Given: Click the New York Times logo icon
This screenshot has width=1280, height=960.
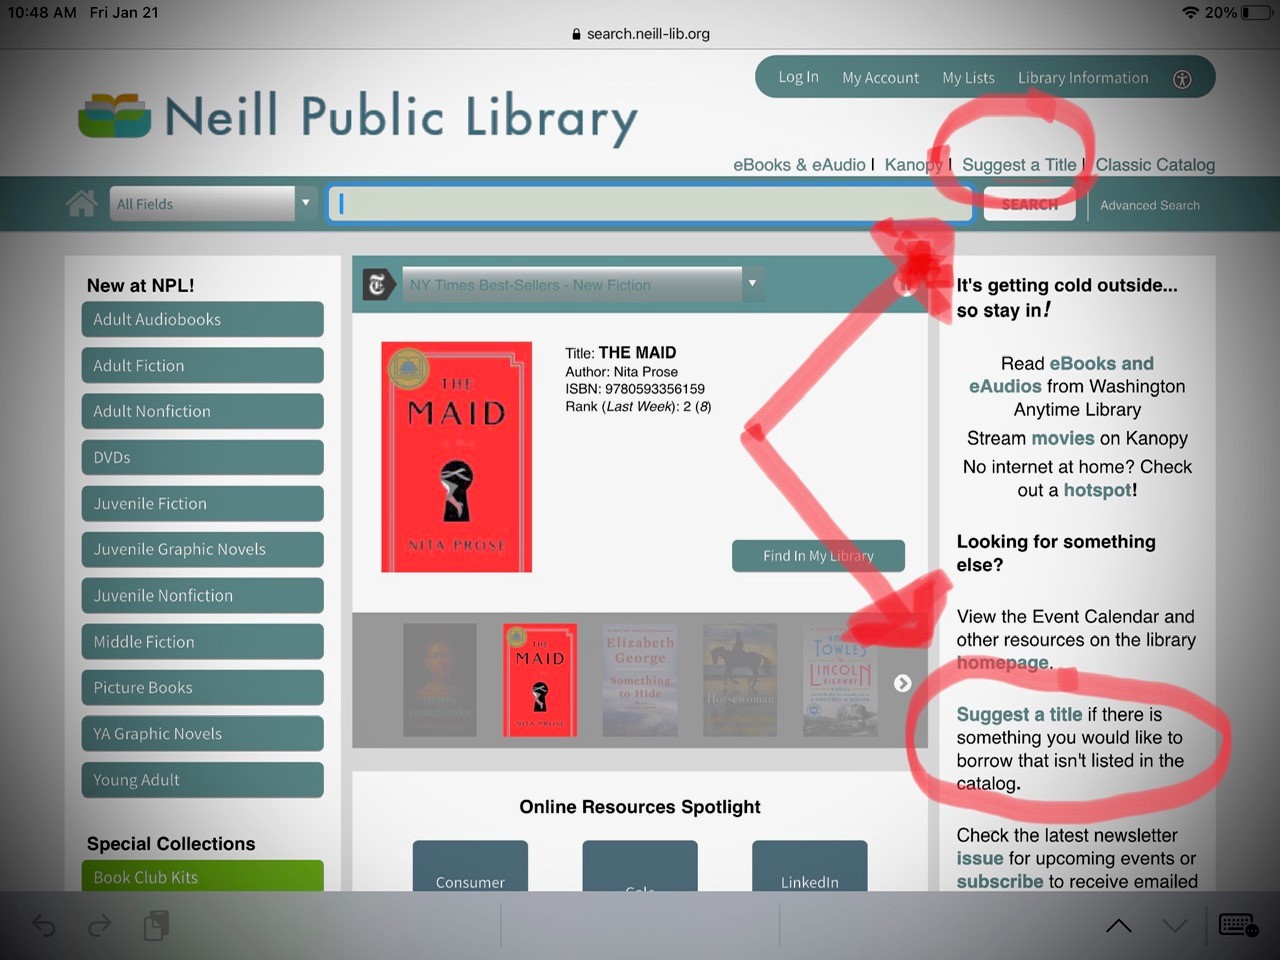Looking at the screenshot, I should (377, 285).
